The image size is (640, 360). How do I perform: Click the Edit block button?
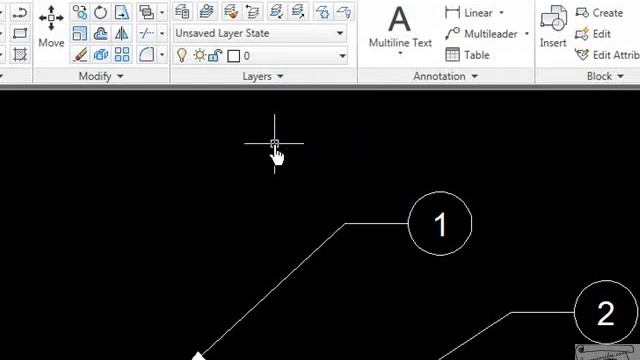pyautogui.click(x=593, y=34)
